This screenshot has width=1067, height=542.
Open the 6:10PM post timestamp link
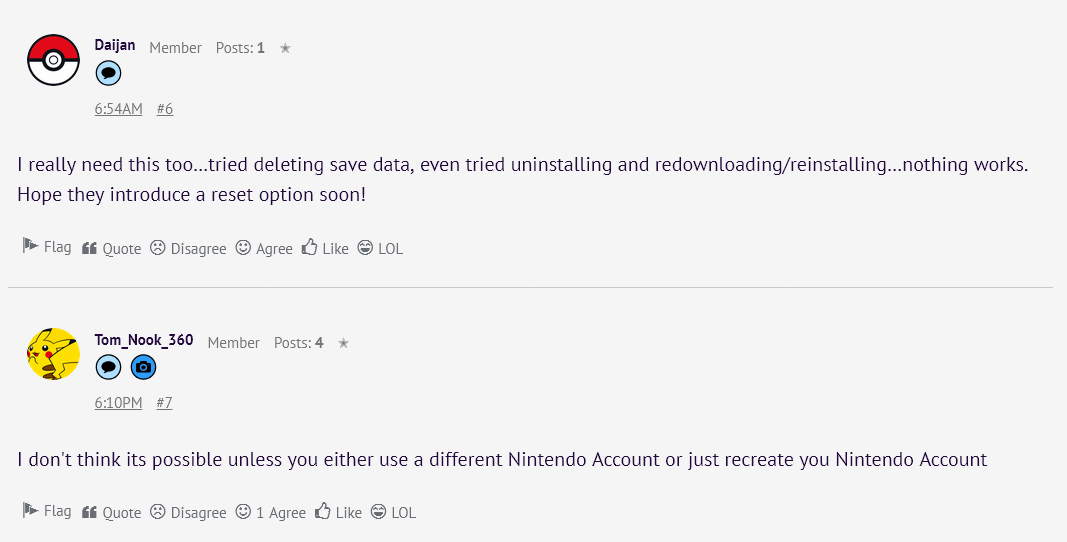pyautogui.click(x=119, y=403)
